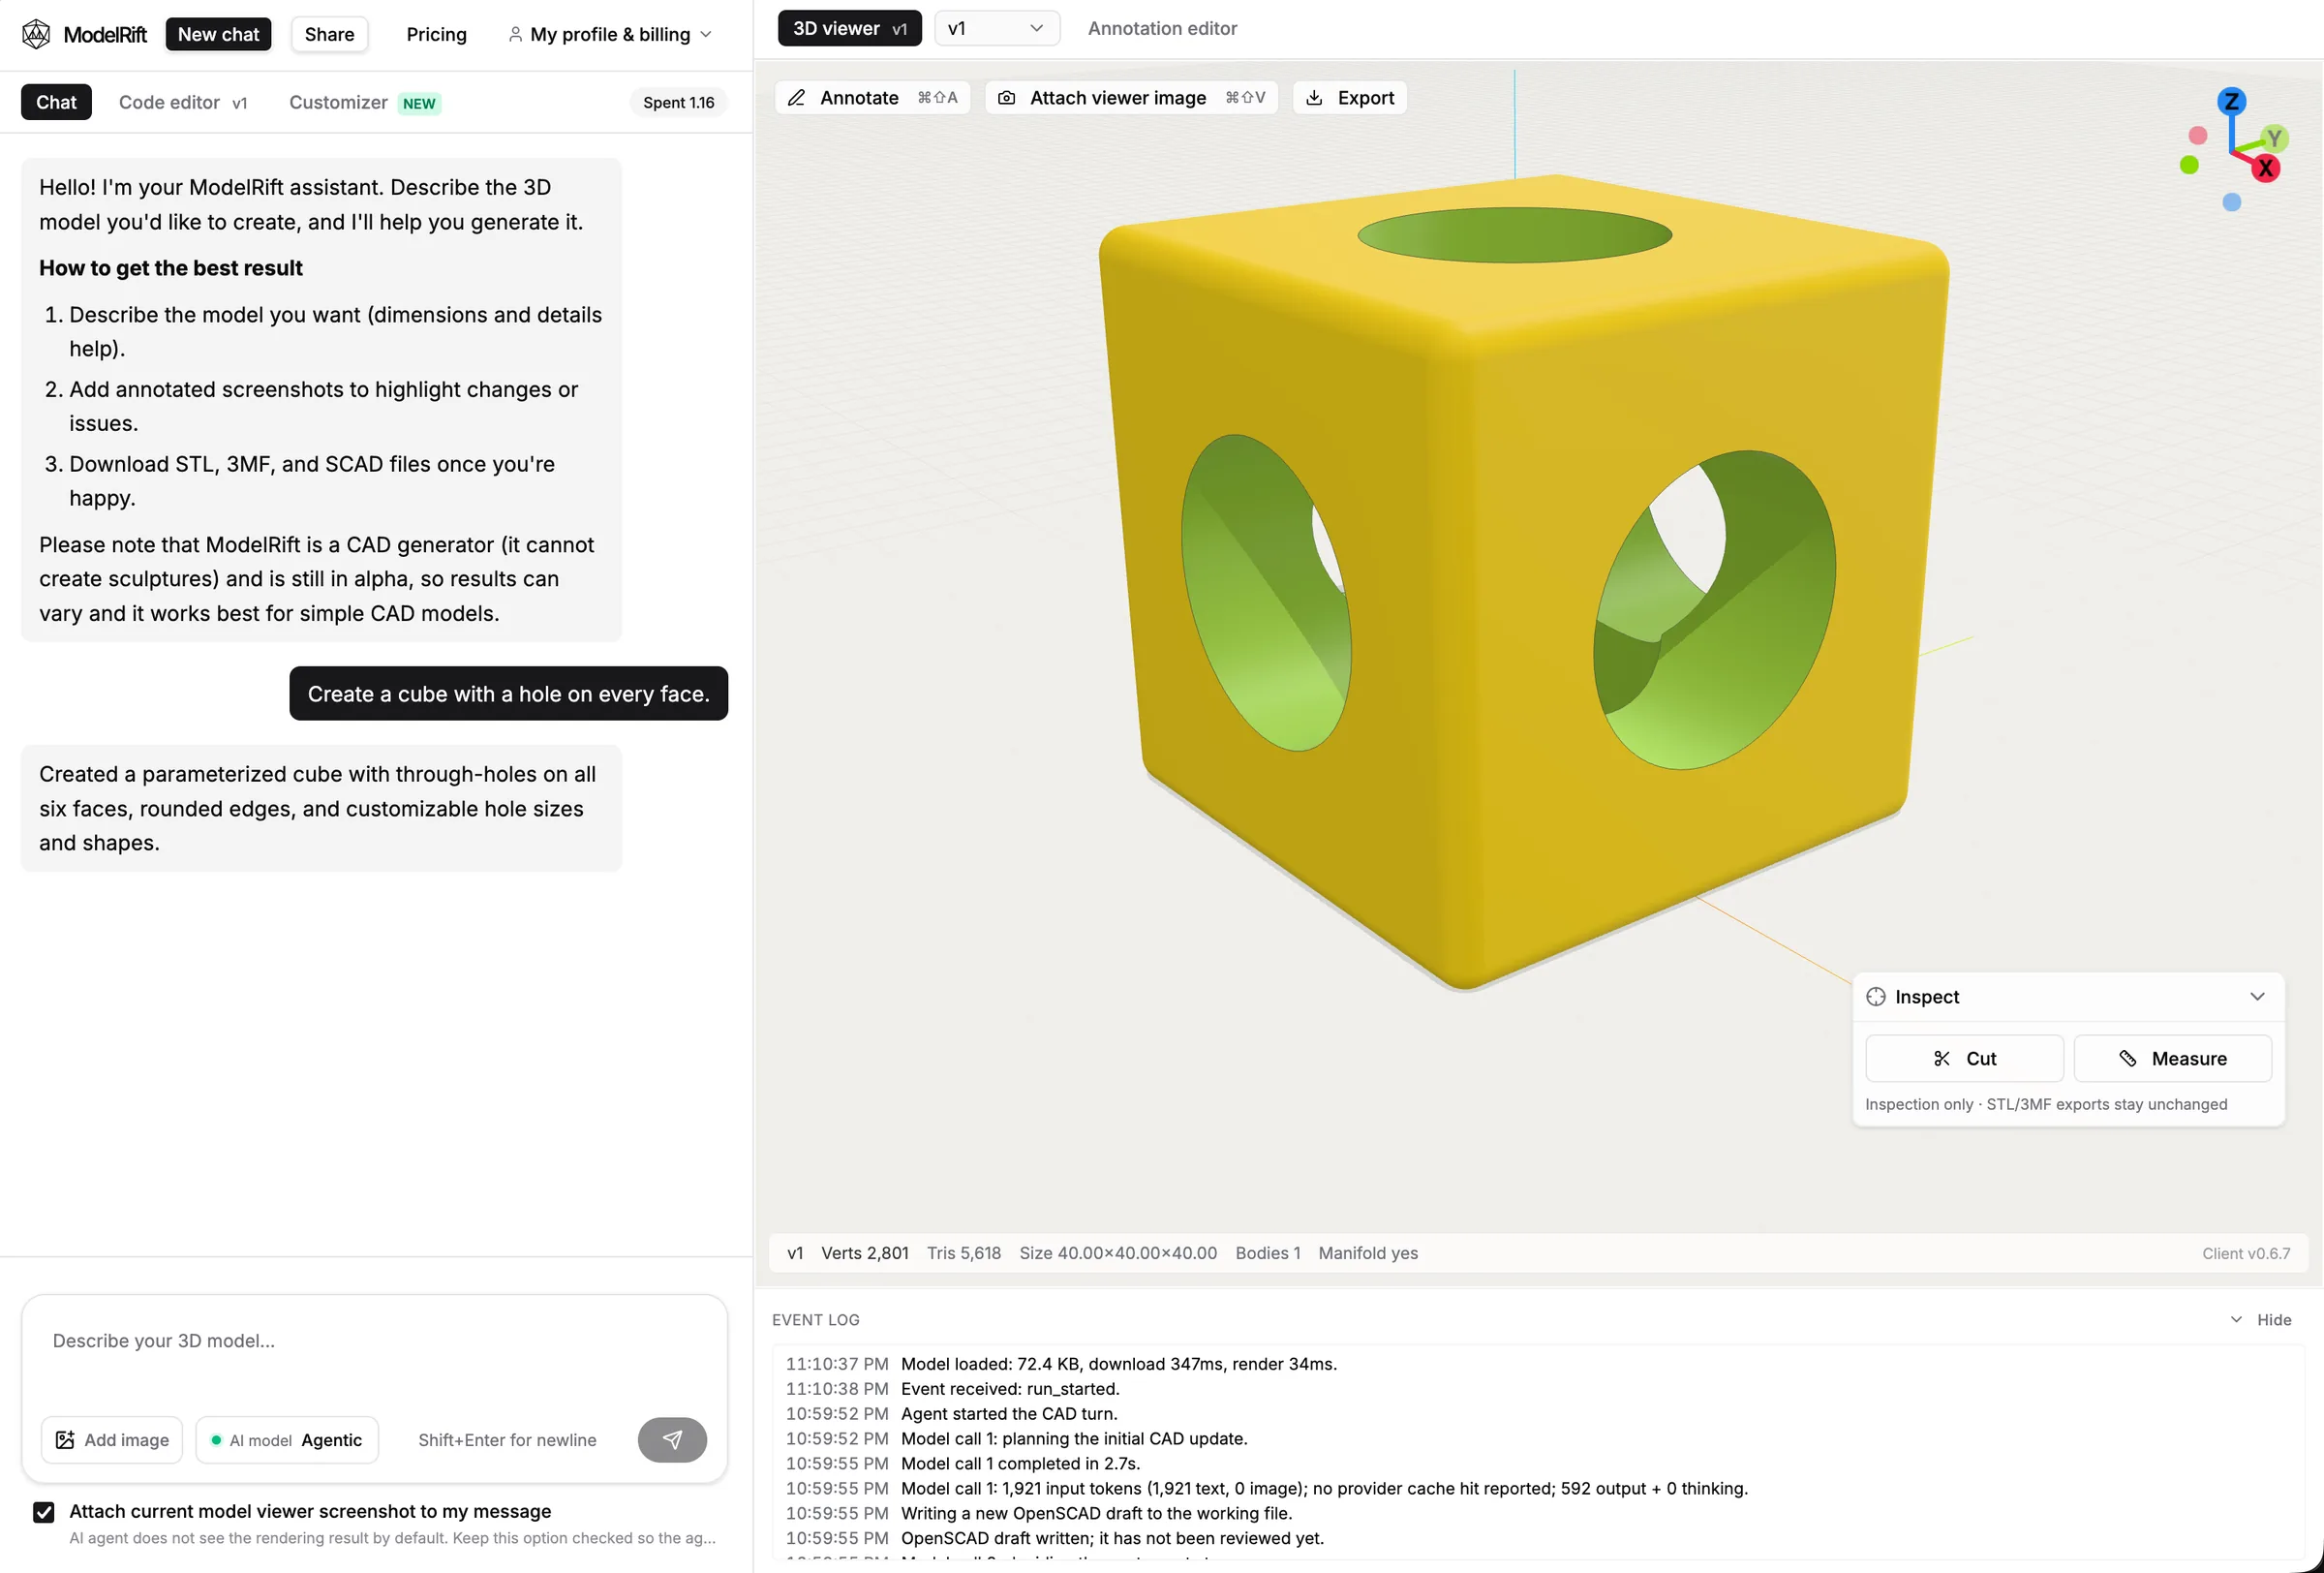Open the Code editor v1 tab
The height and width of the screenshot is (1573, 2324).
pyautogui.click(x=183, y=102)
